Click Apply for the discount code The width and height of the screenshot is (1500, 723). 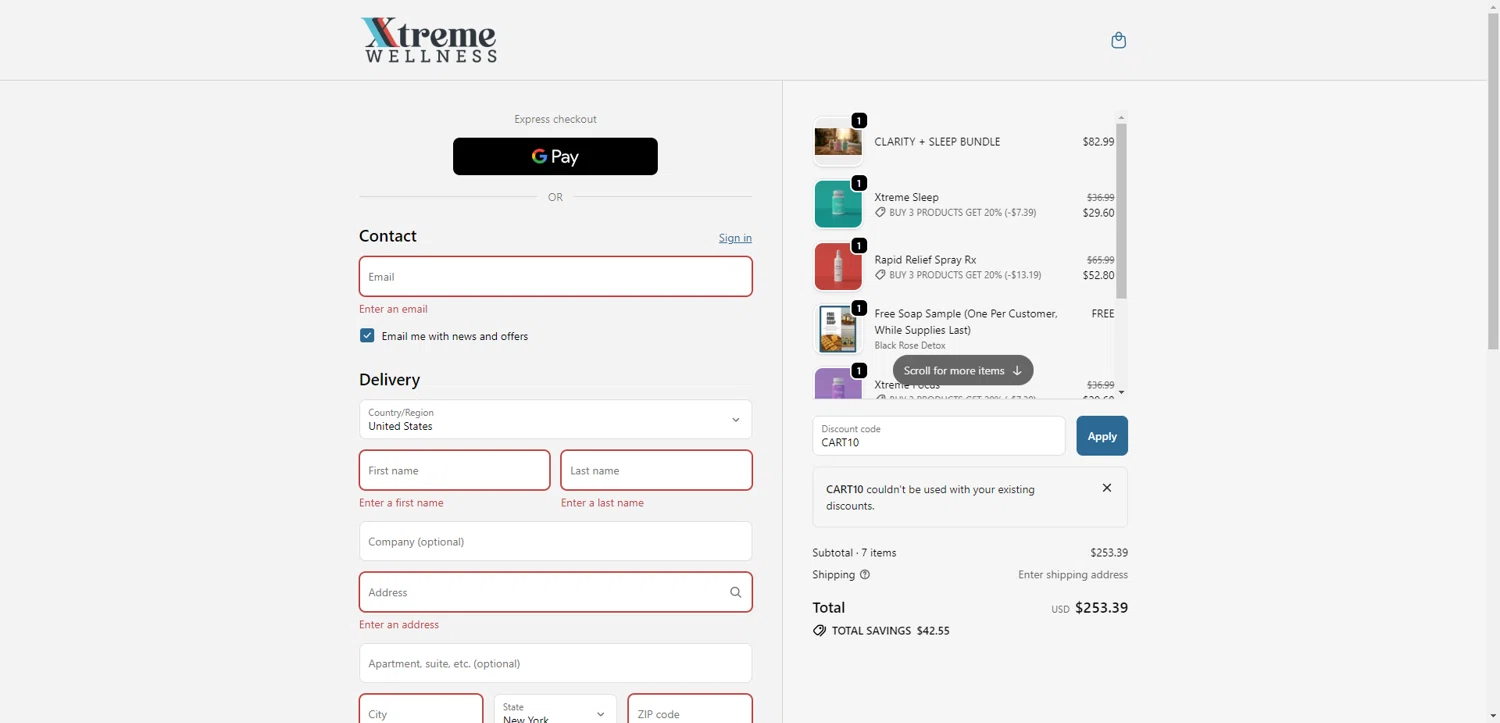1102,436
